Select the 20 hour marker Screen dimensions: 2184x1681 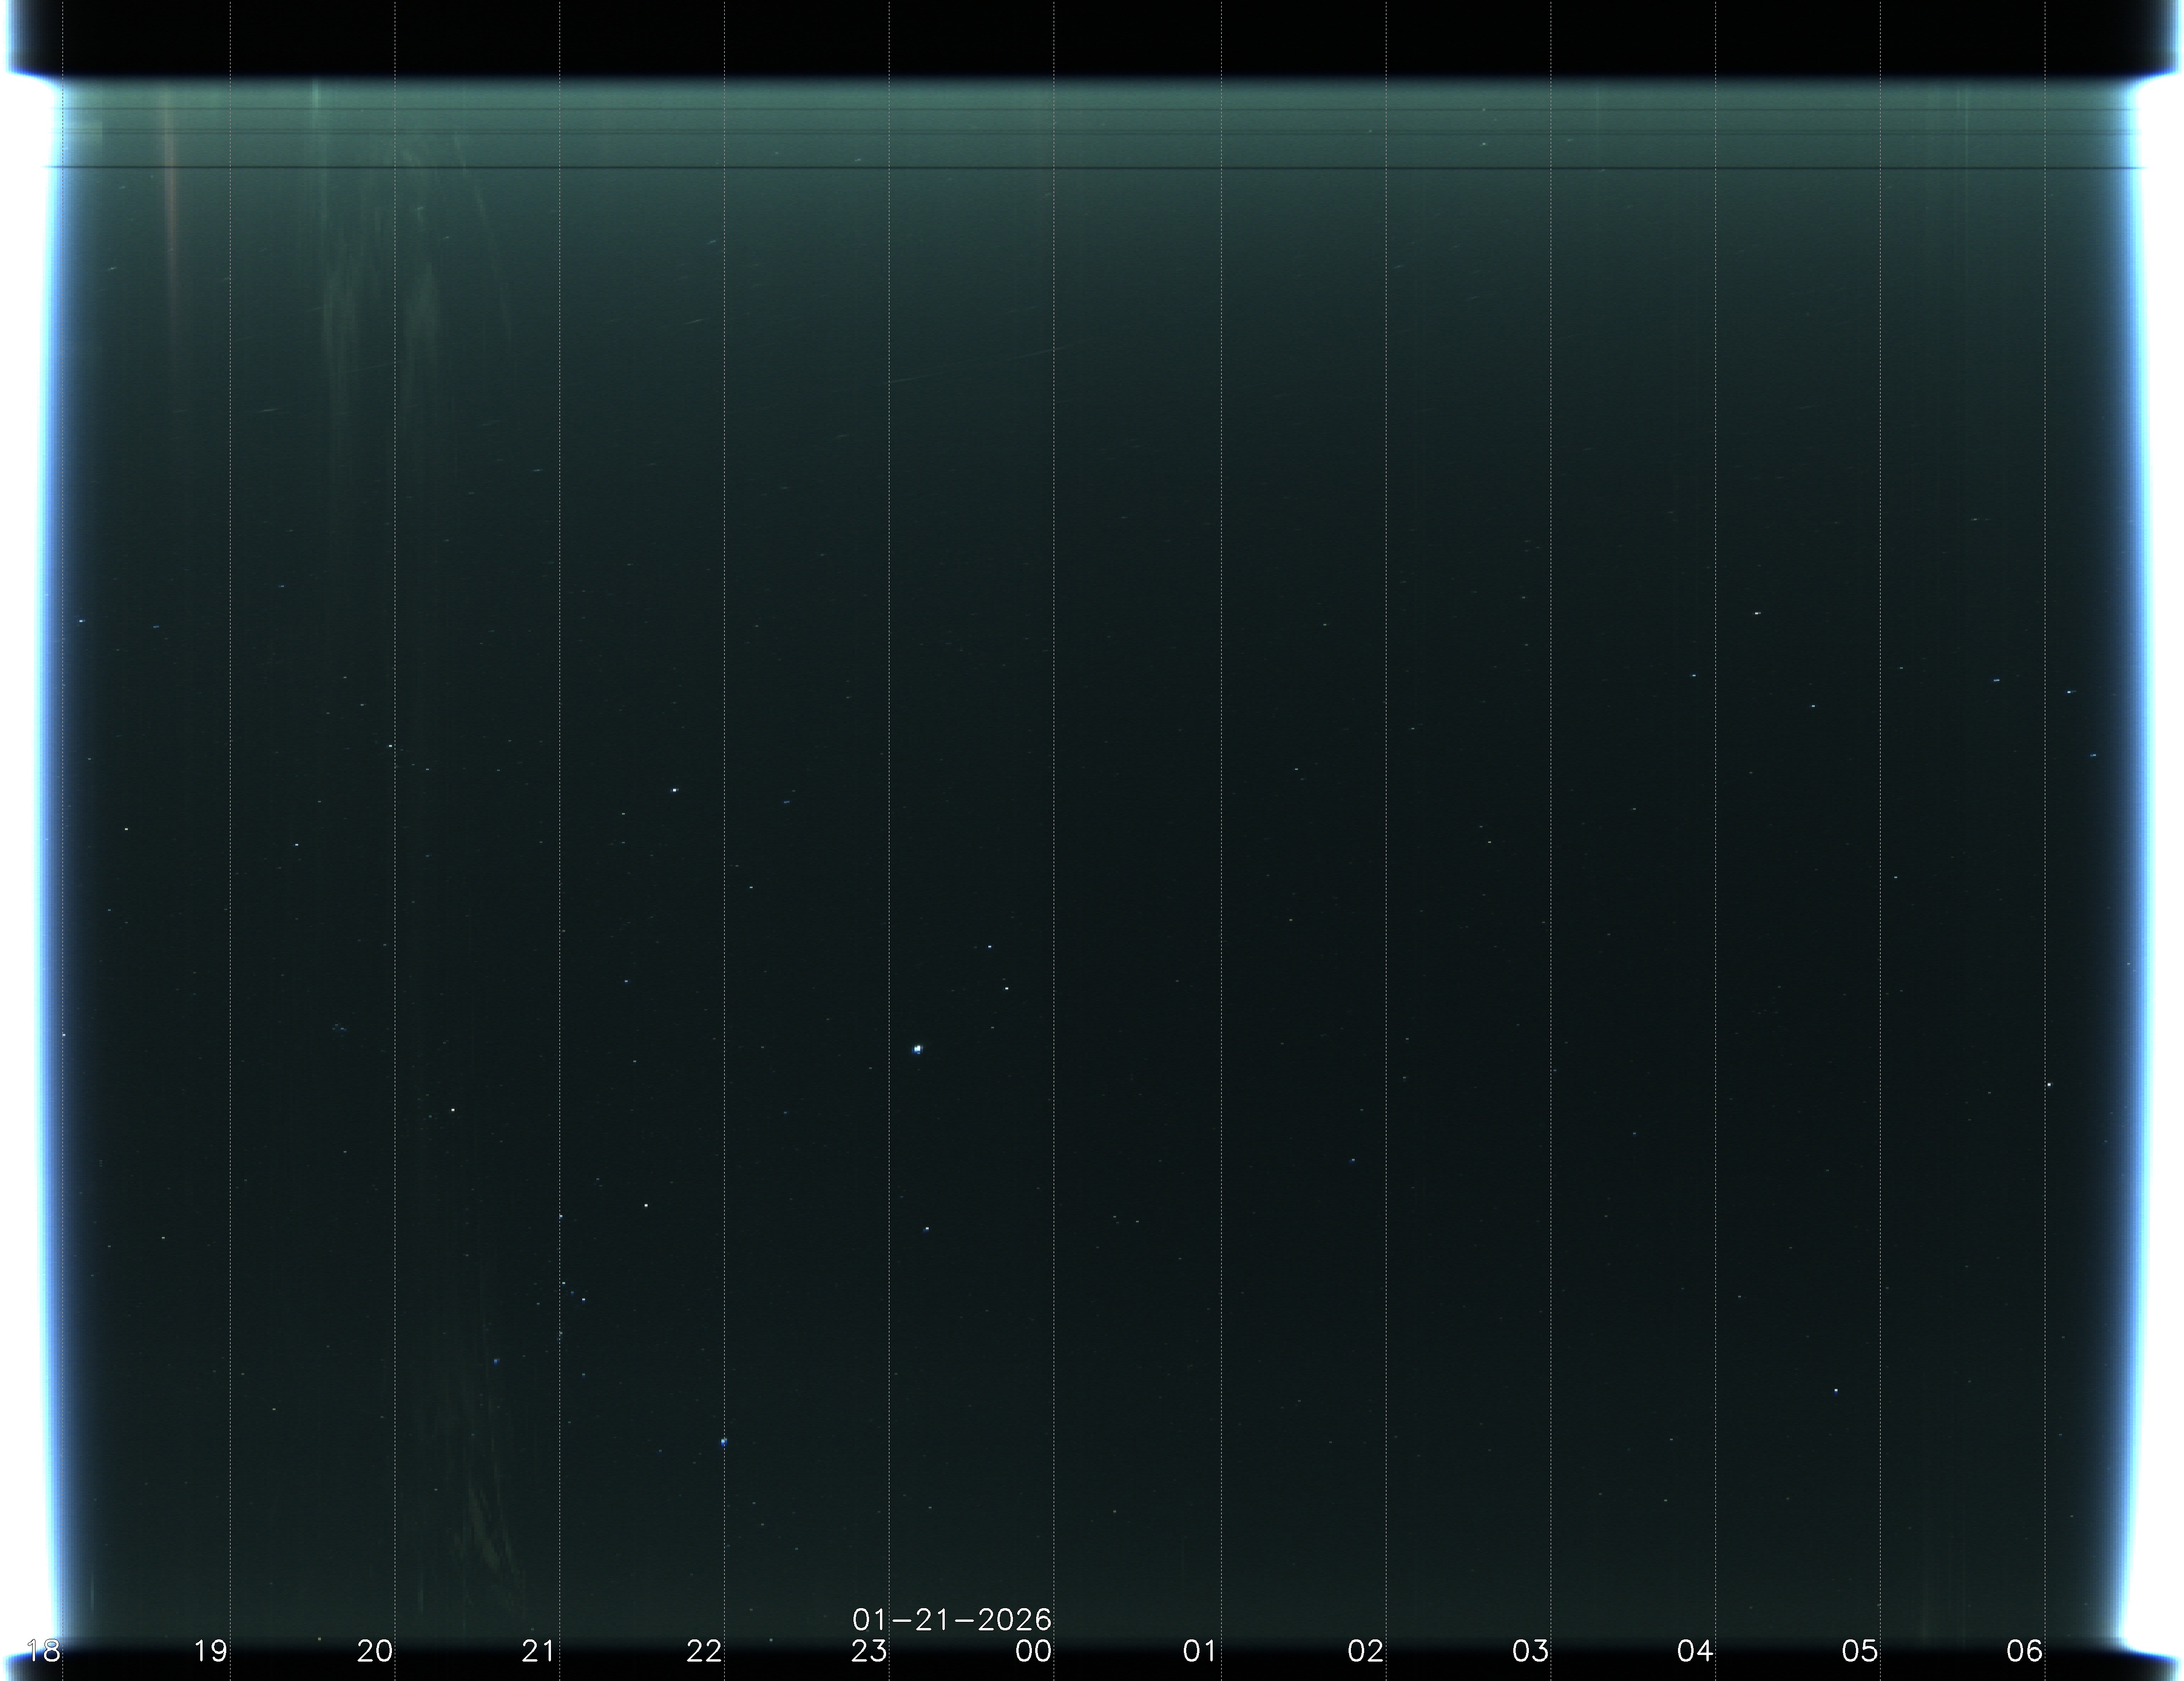[x=375, y=1651]
